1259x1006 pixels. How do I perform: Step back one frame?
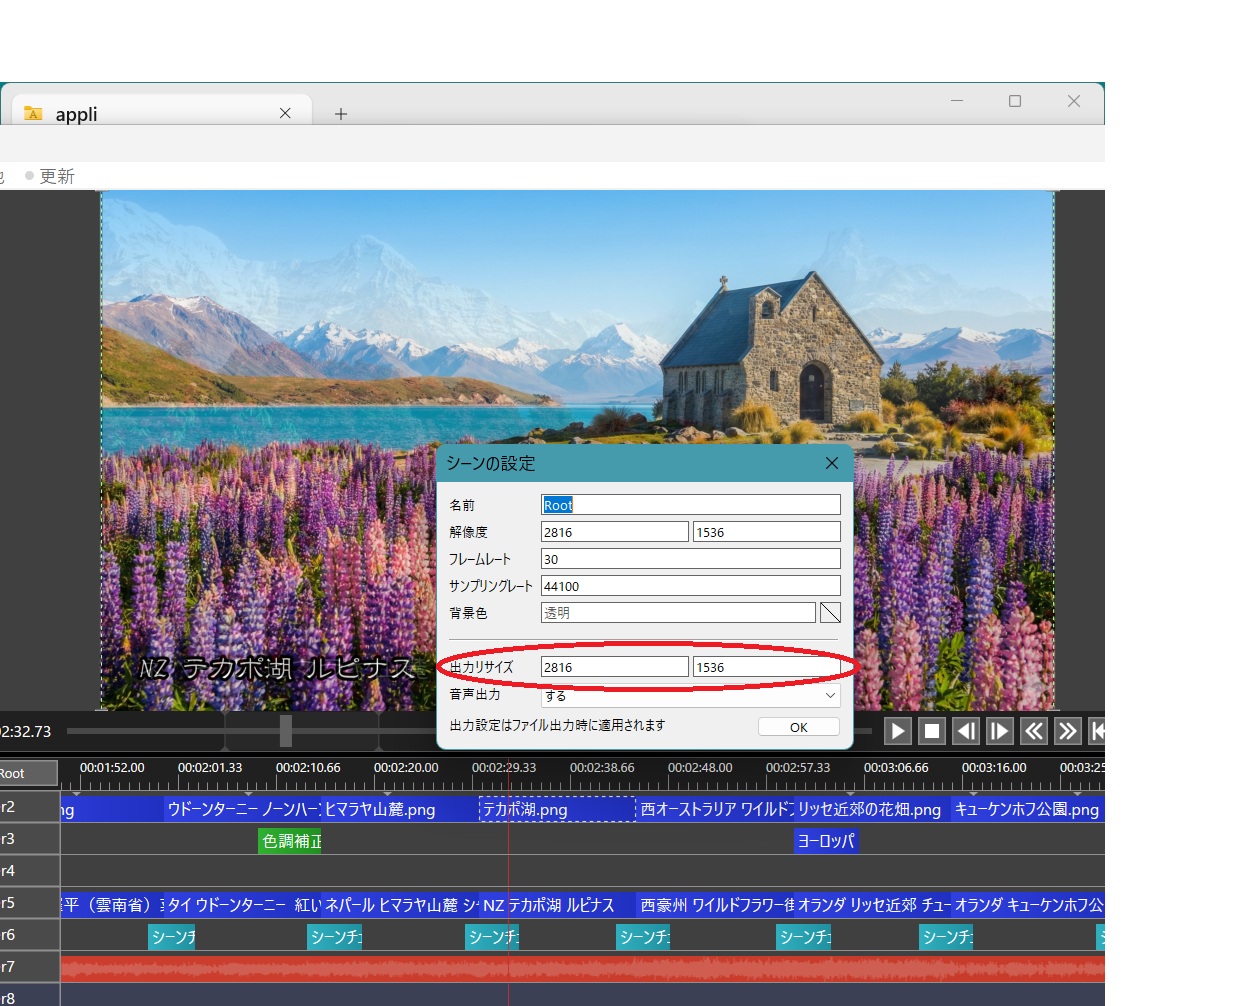point(966,731)
